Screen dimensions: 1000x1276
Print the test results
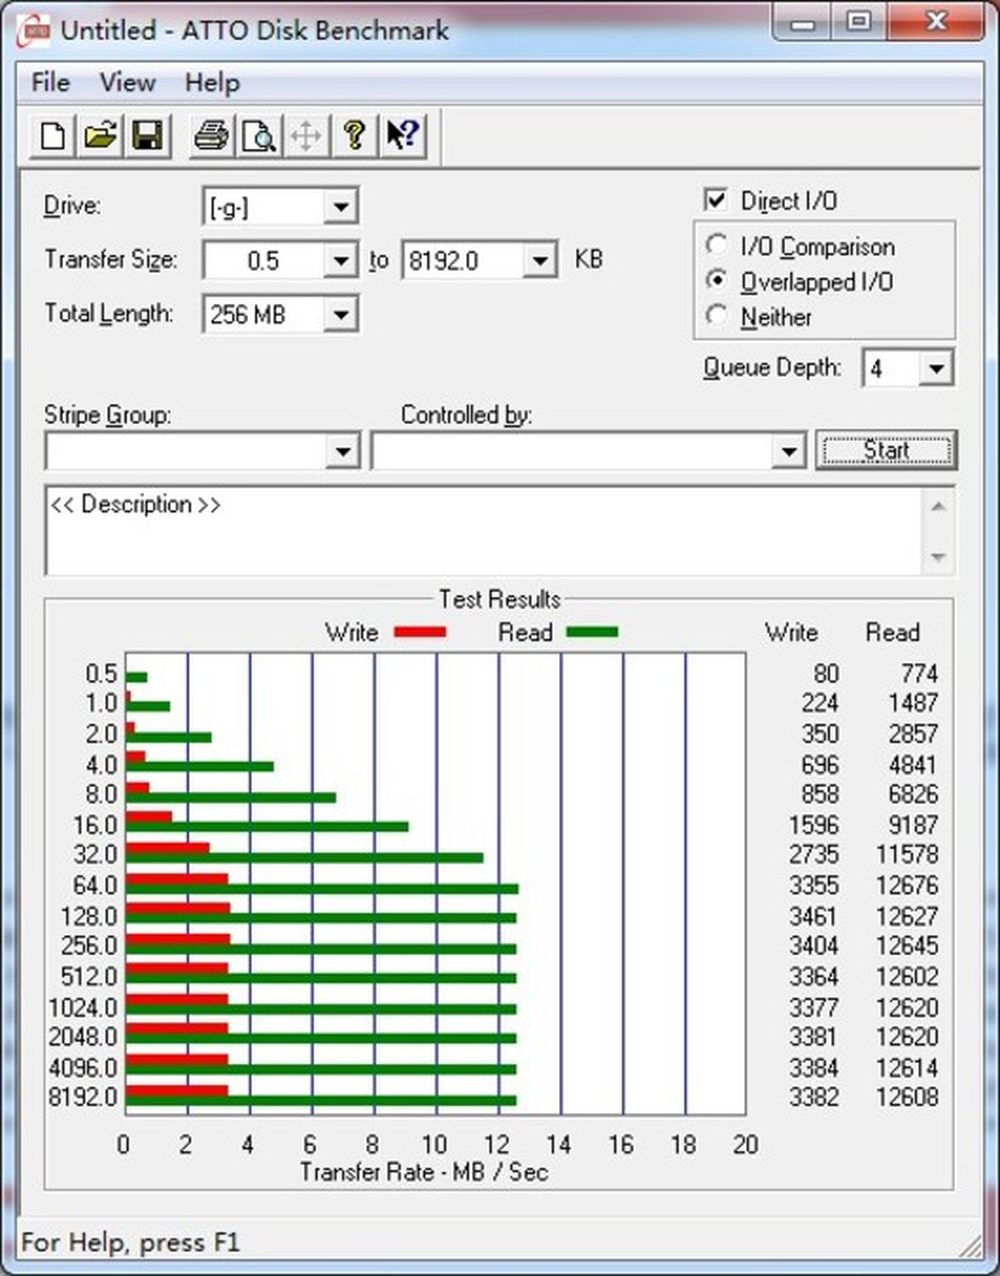point(211,135)
